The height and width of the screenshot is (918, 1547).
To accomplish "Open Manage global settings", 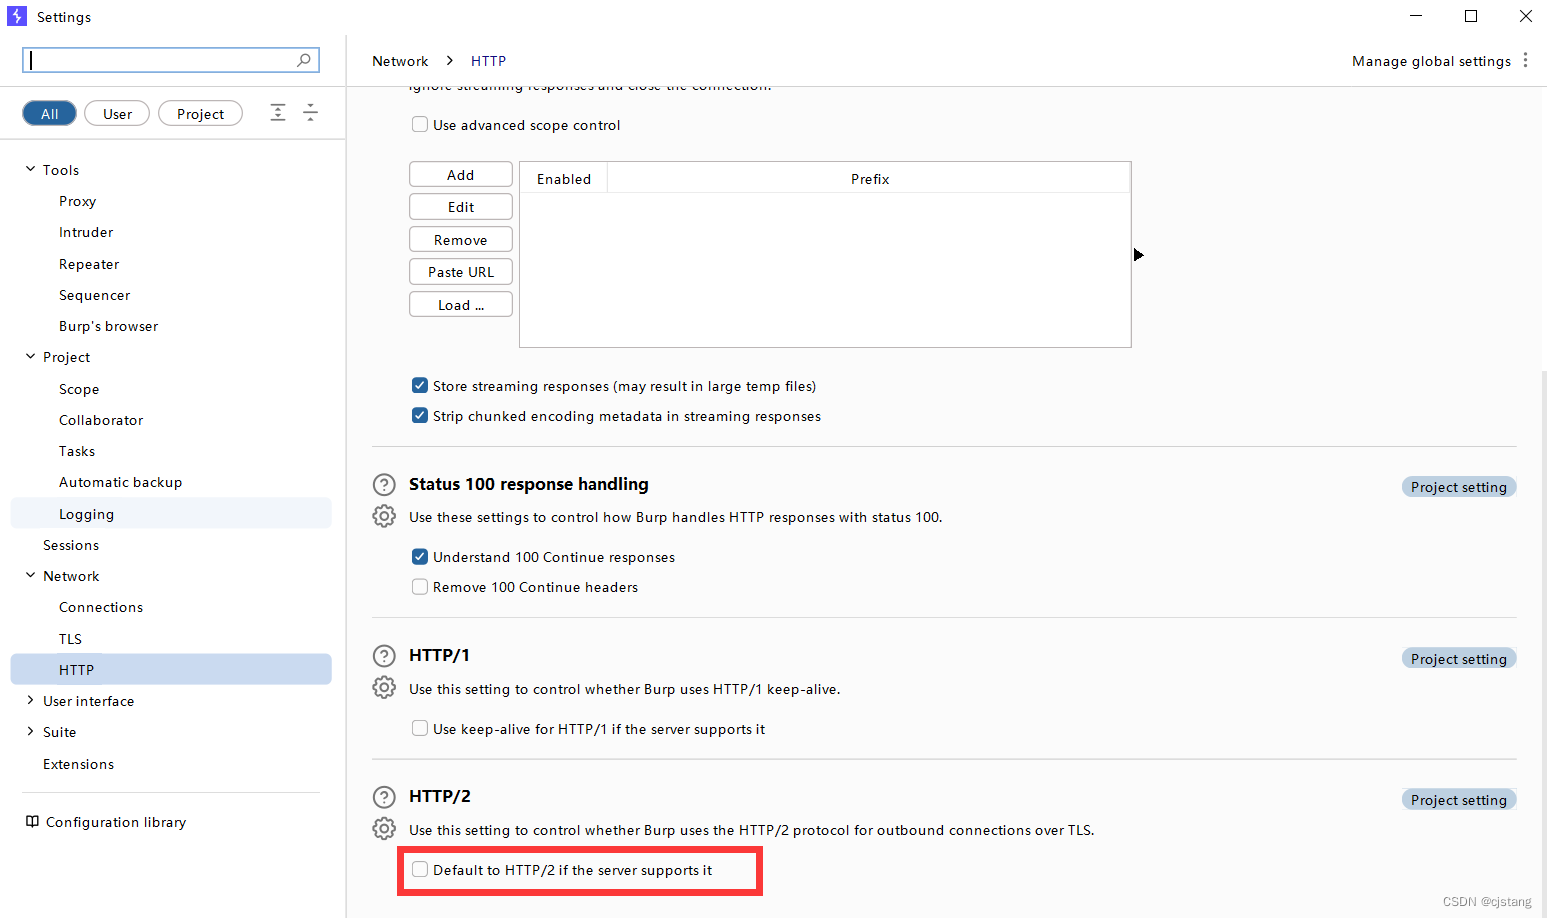I will [x=1430, y=60].
